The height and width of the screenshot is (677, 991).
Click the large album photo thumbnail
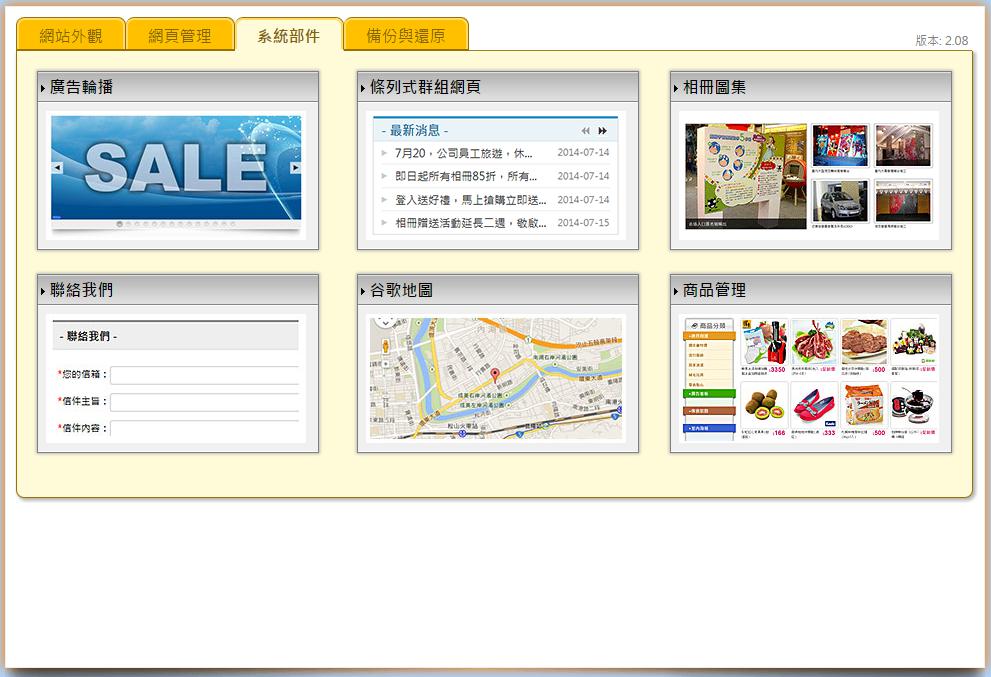click(x=746, y=176)
